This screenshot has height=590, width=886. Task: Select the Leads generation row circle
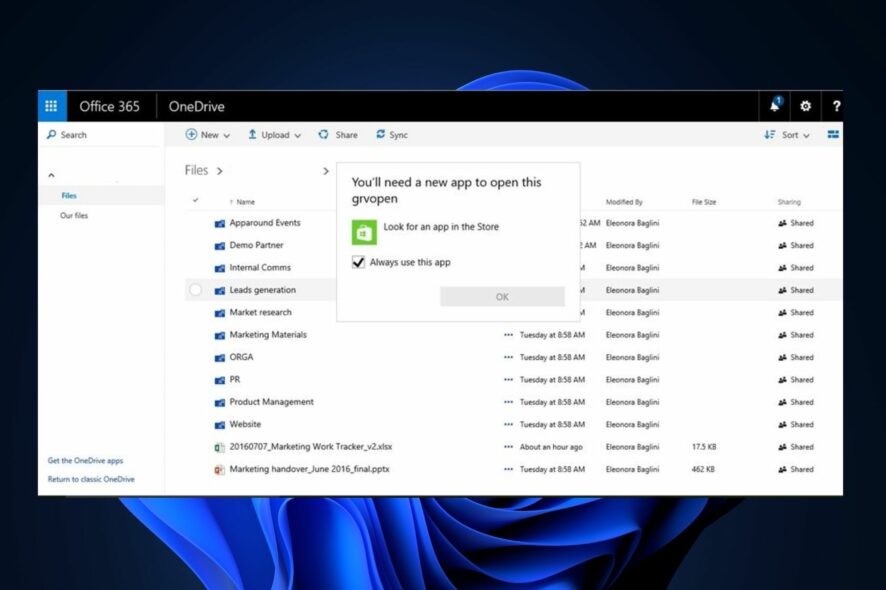[196, 290]
